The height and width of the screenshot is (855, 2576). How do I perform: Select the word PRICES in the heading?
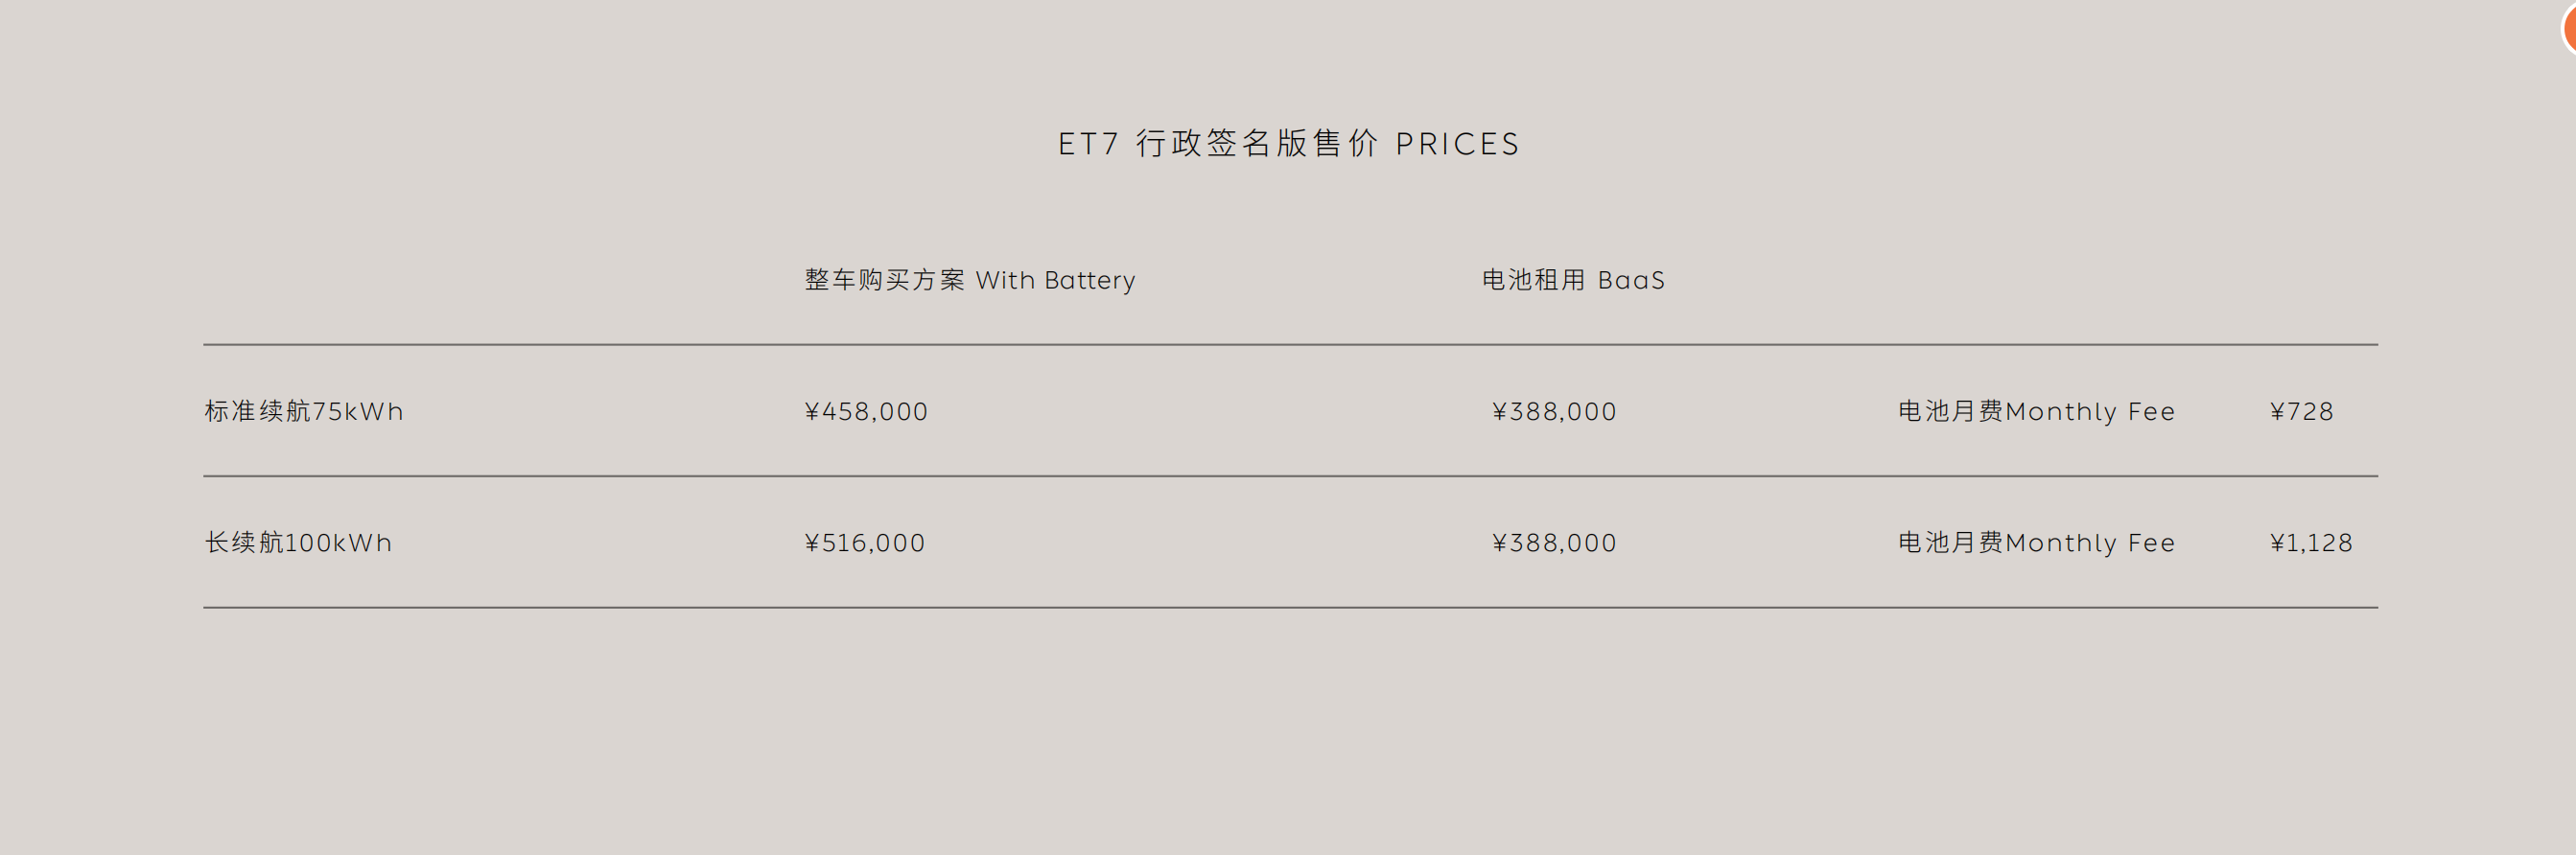point(1457,145)
